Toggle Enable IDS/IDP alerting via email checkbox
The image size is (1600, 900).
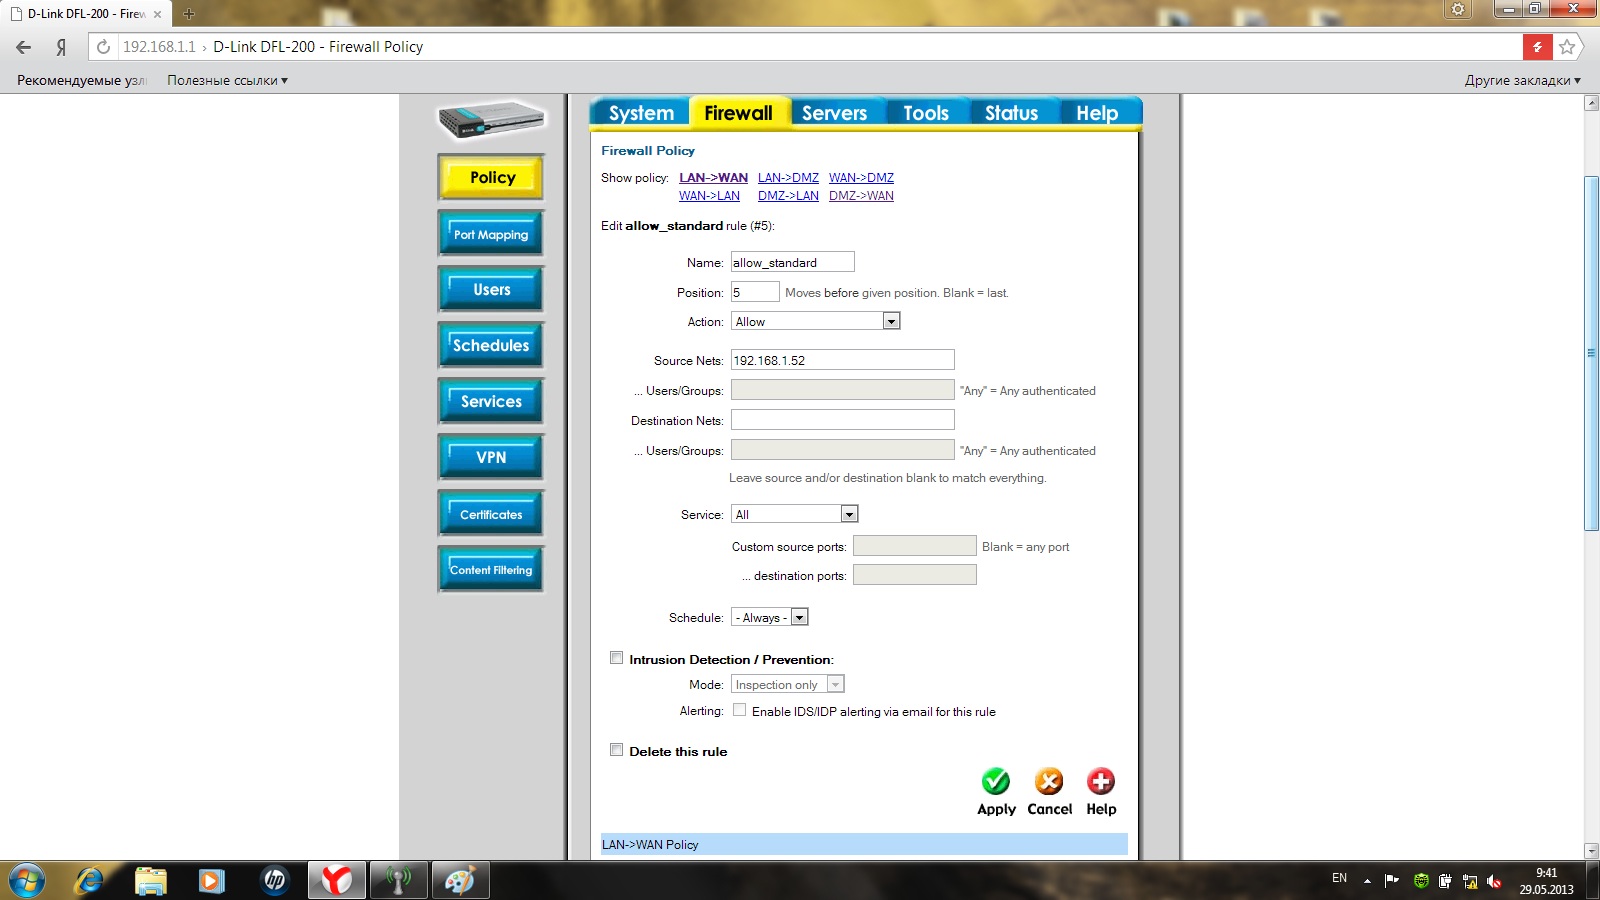coord(740,710)
